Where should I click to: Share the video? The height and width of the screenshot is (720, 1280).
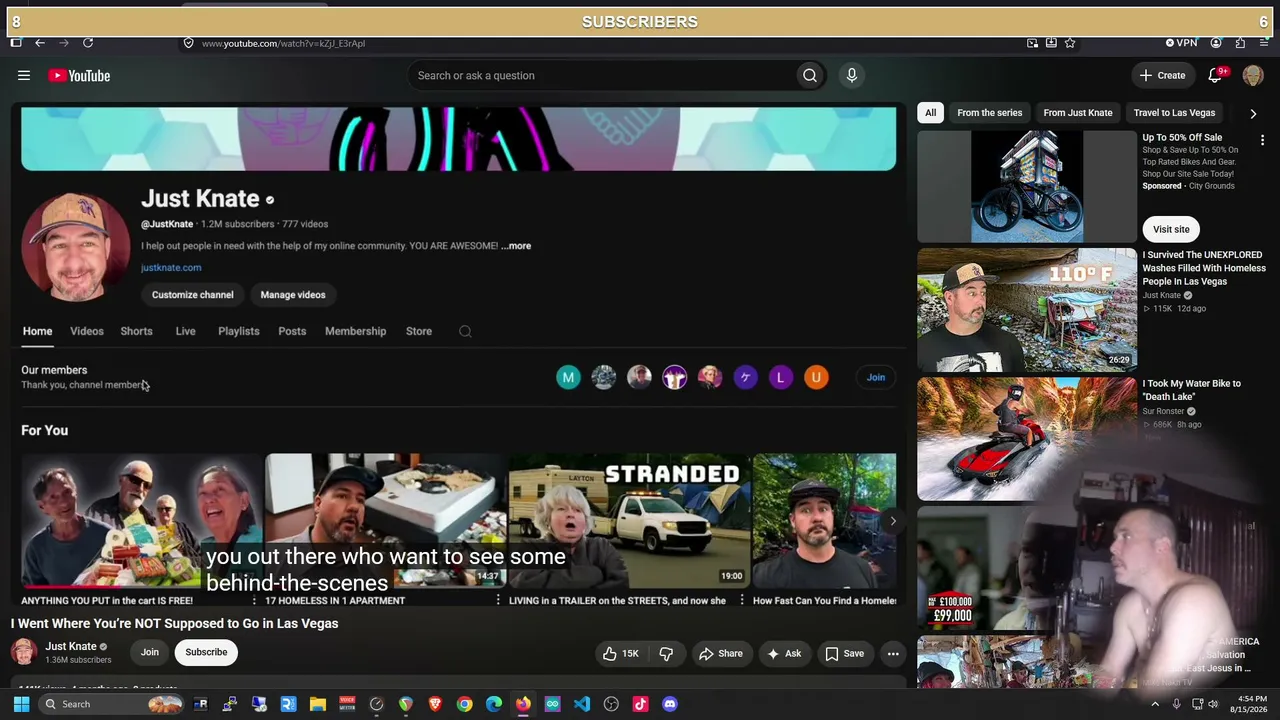pos(720,654)
